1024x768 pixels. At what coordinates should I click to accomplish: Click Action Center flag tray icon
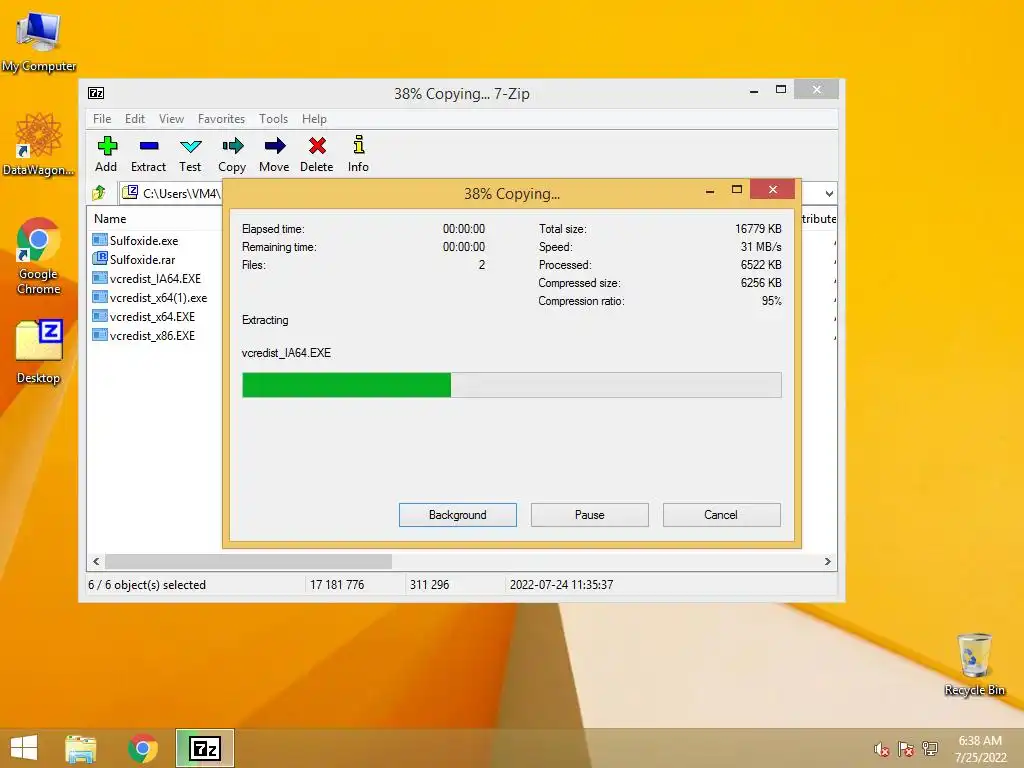coord(905,749)
